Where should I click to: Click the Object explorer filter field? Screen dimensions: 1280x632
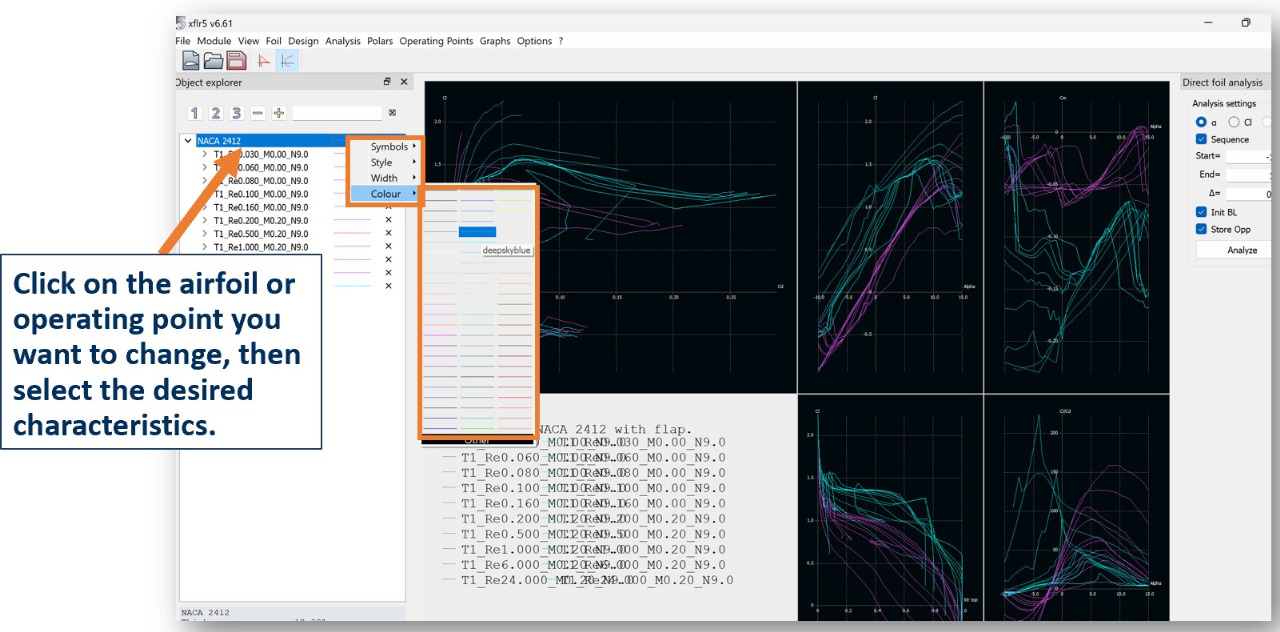click(x=337, y=114)
